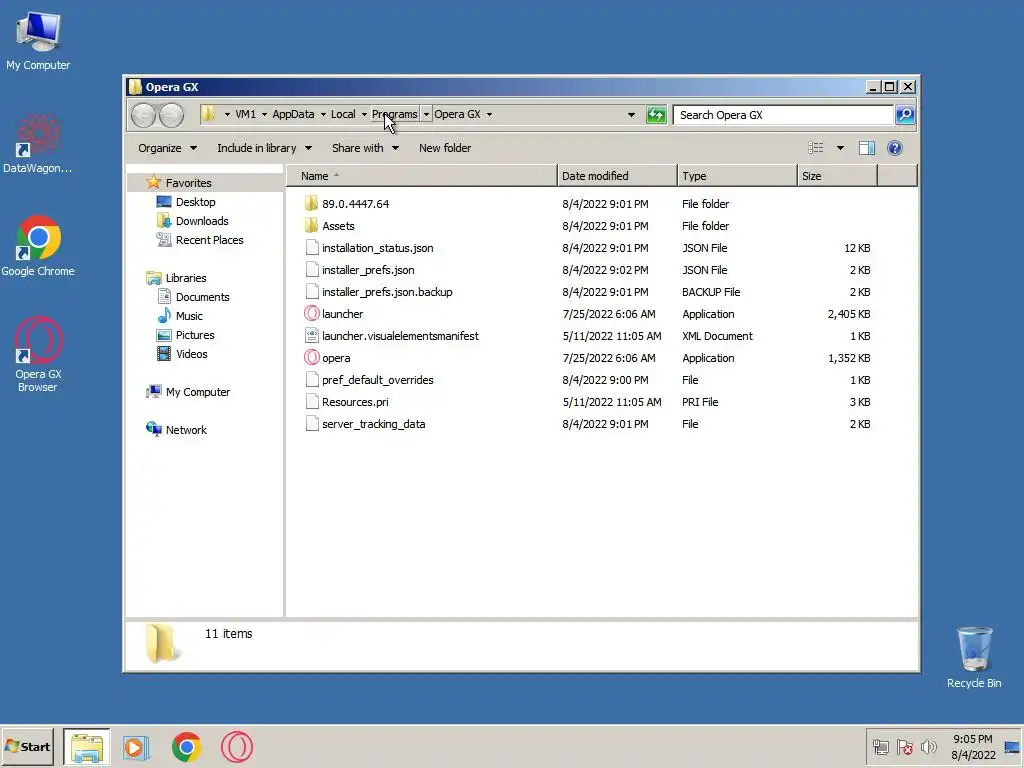Sort by Date modified column header
This screenshot has height=768, width=1024.
[617, 176]
